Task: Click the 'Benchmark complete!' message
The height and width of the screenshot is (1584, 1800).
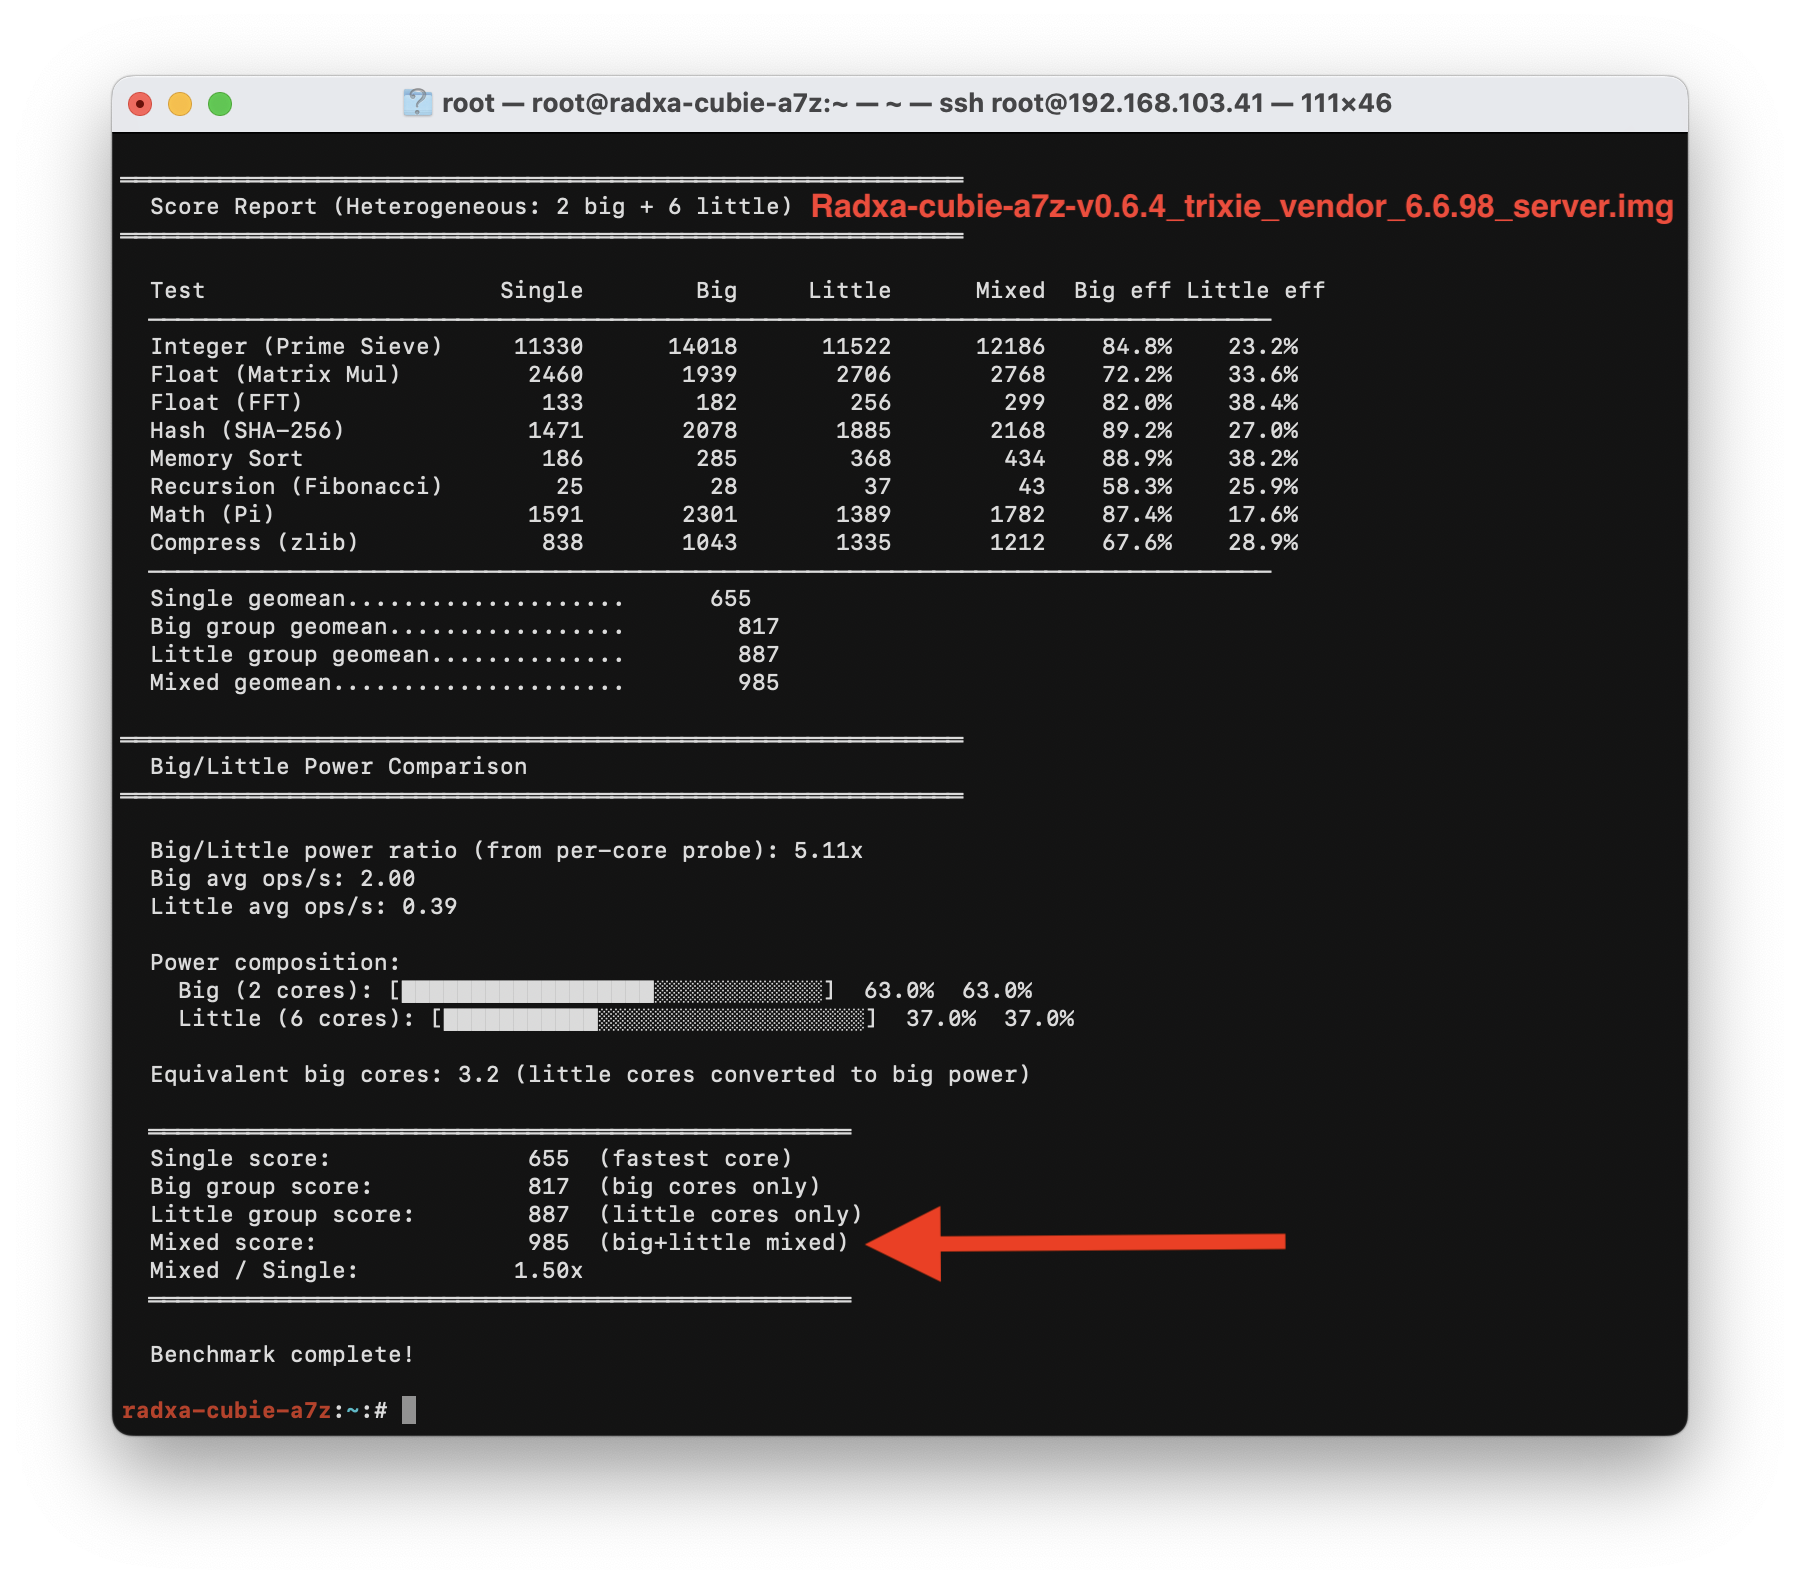Action: pyautogui.click(x=282, y=1355)
